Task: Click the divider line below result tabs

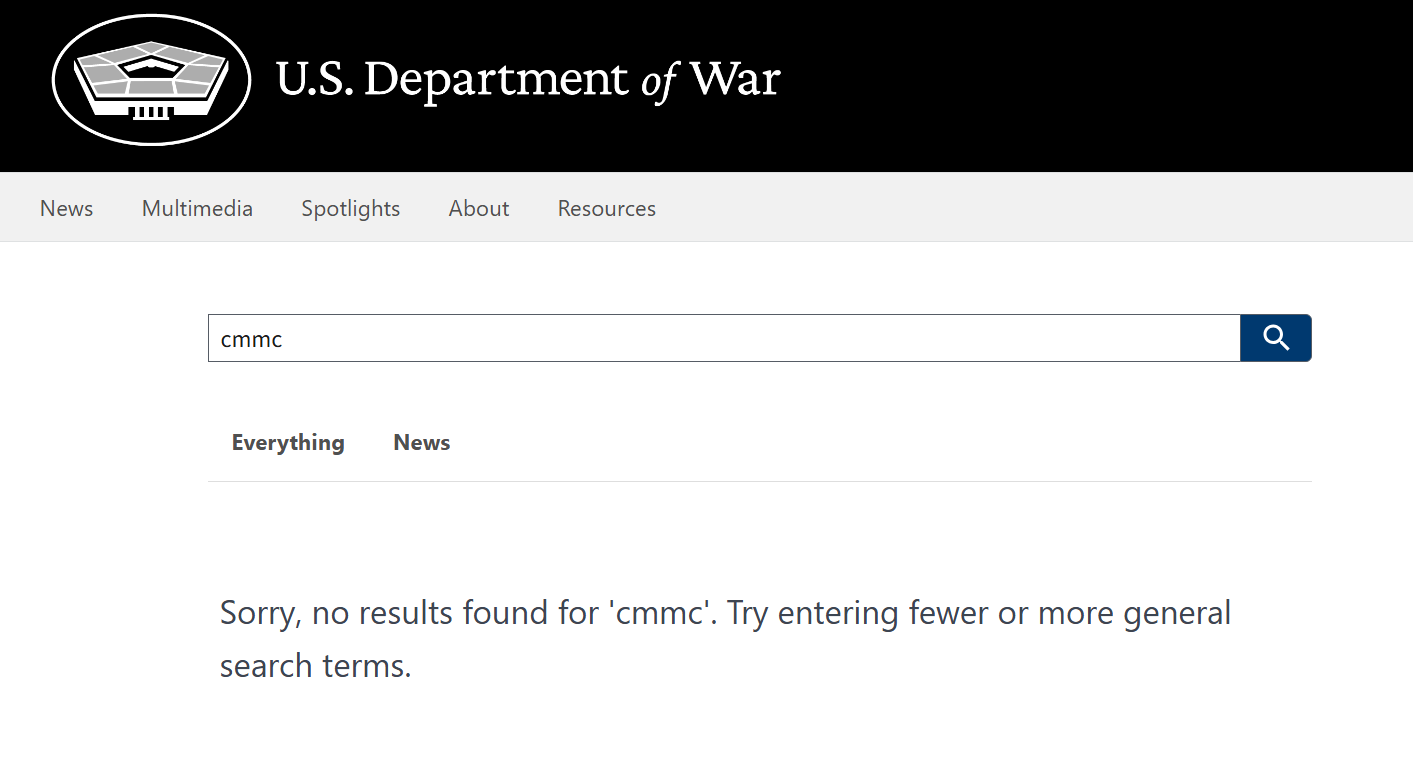Action: 760,481
